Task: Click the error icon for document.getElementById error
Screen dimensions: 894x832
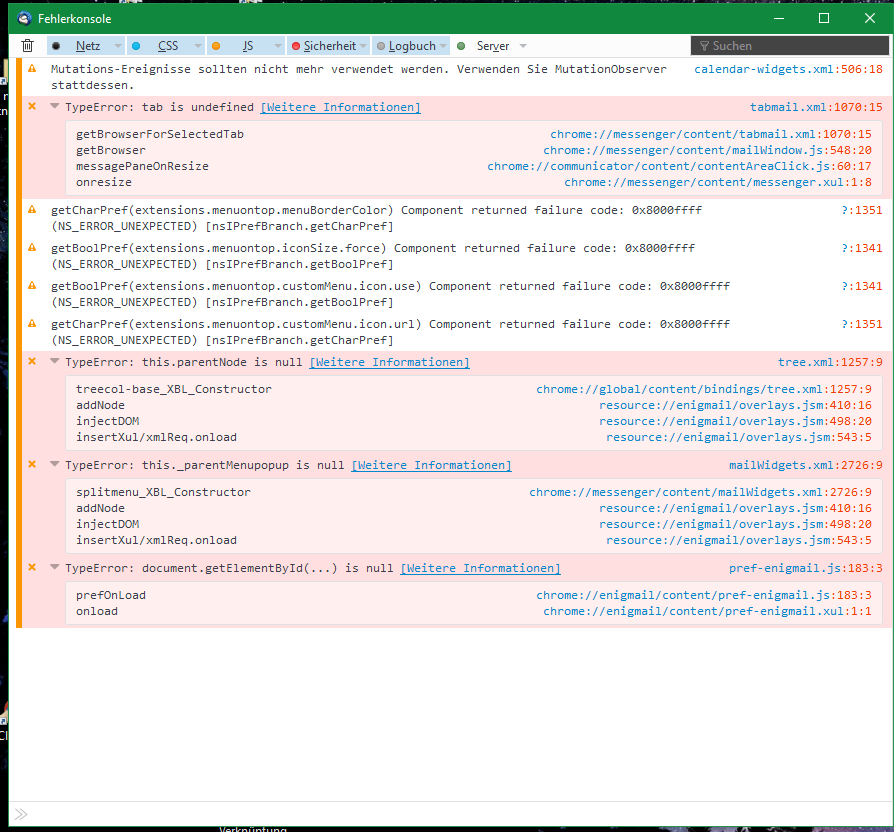Action: click(x=31, y=568)
